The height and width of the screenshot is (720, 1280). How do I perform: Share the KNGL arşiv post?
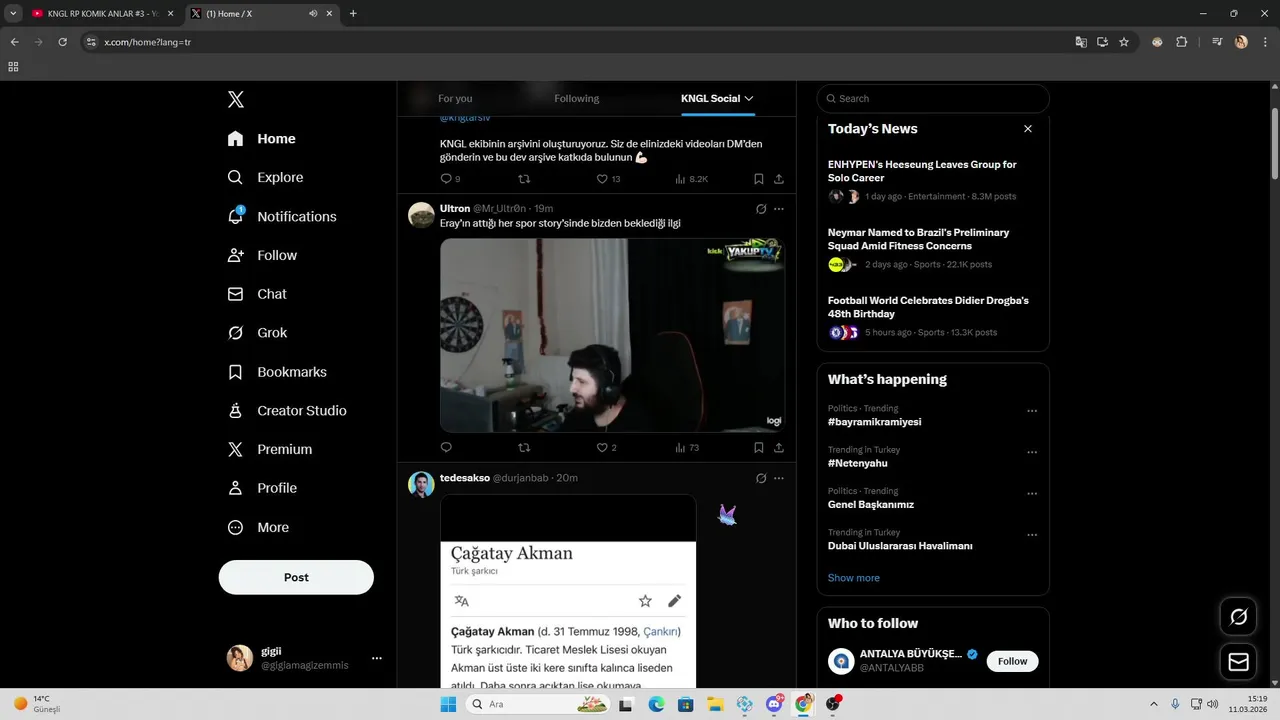point(779,179)
